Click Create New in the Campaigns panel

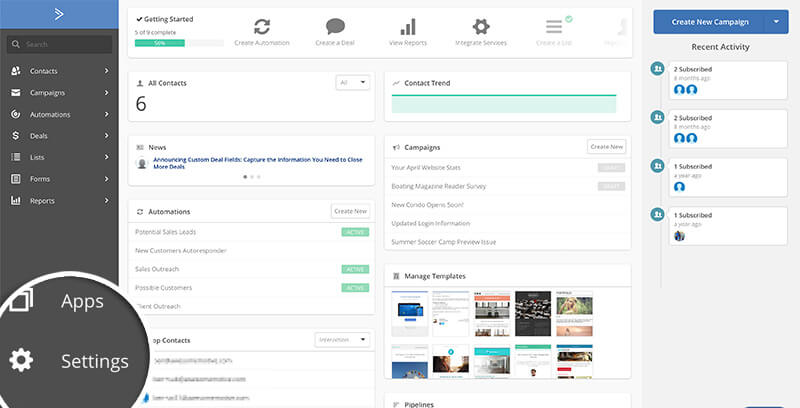point(607,147)
